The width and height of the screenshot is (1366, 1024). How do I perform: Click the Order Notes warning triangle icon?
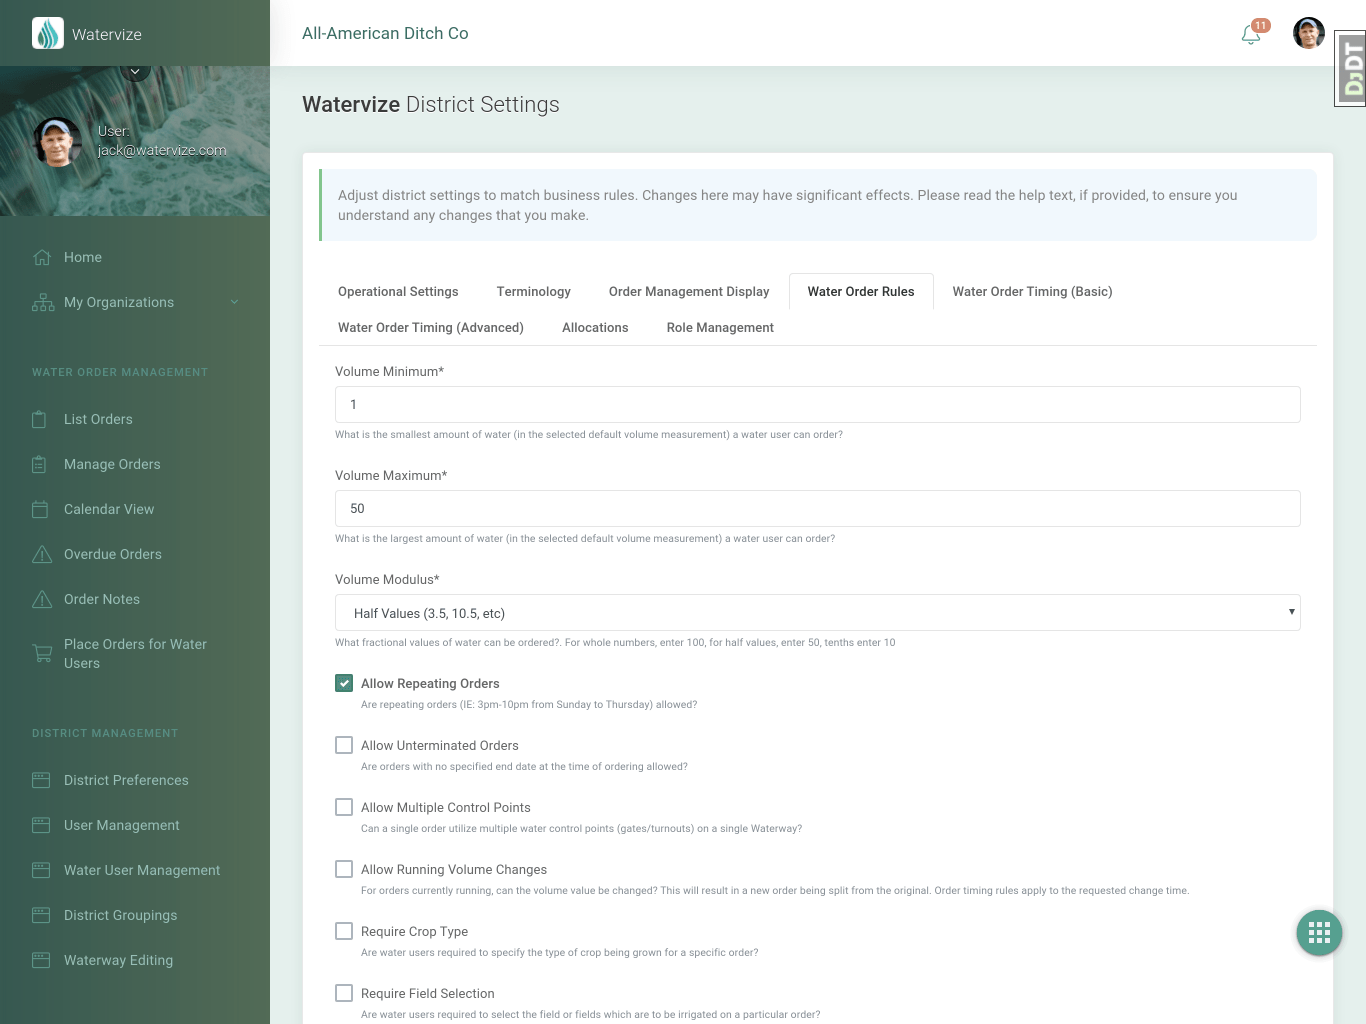42,599
